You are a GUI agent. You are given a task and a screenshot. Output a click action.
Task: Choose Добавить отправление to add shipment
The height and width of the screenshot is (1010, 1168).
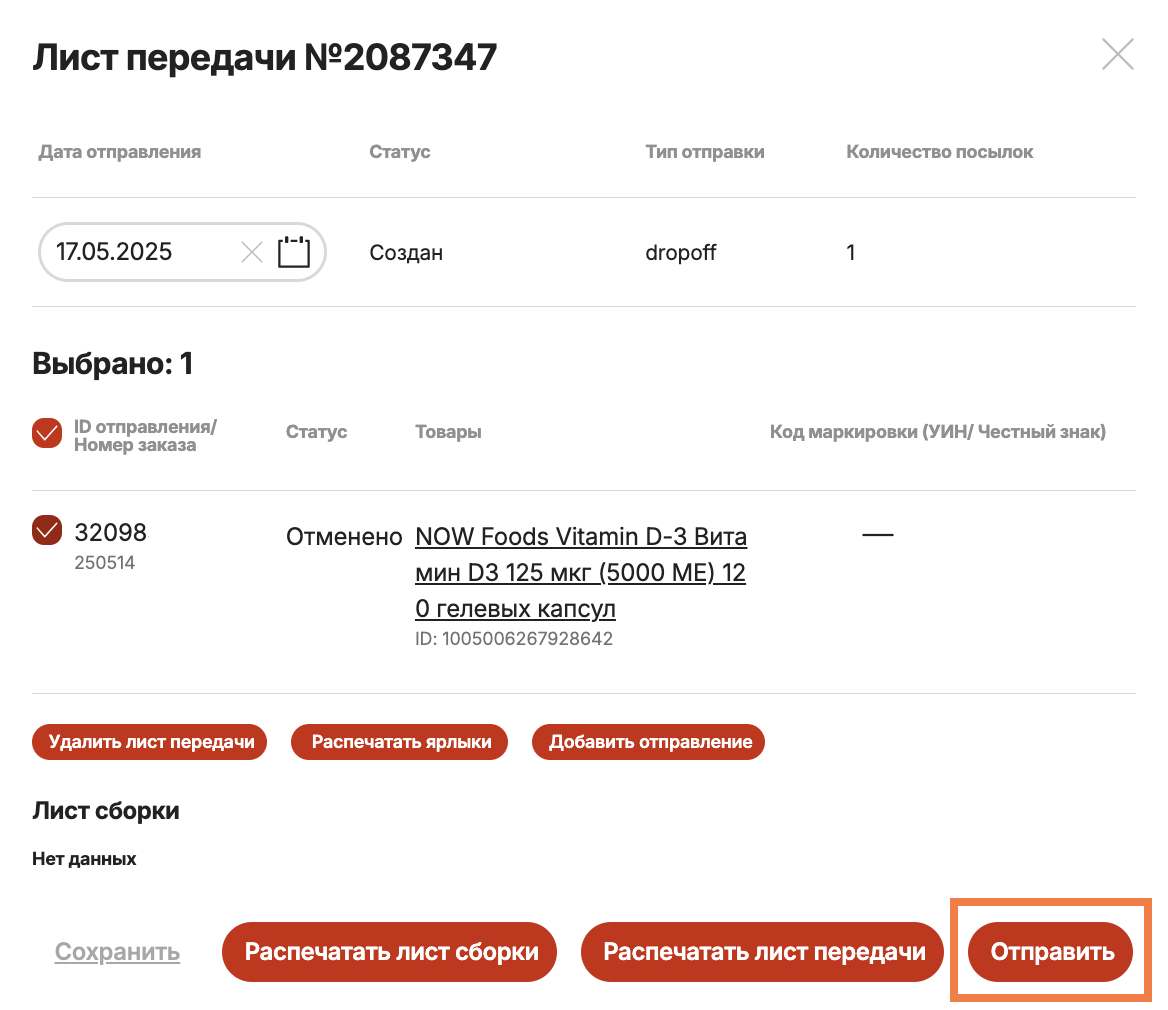click(x=650, y=742)
